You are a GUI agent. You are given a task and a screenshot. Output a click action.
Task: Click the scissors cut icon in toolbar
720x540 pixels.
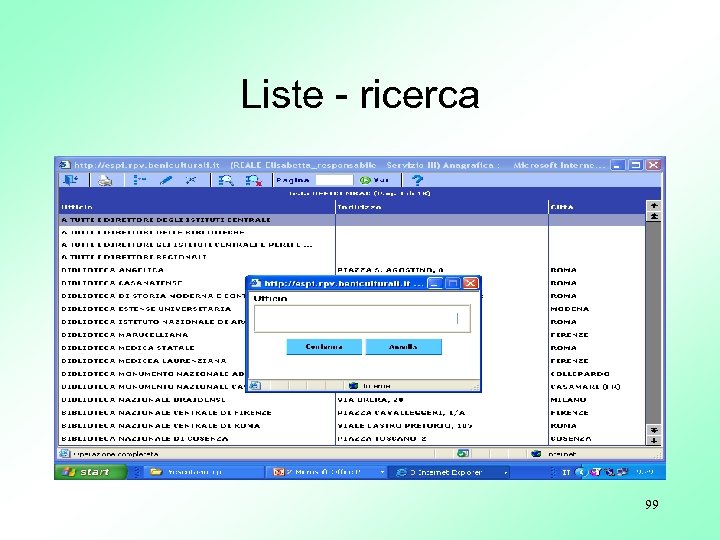click(191, 180)
